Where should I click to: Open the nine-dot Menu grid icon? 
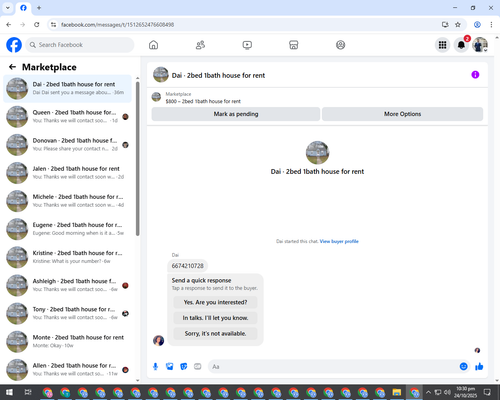coord(442,45)
